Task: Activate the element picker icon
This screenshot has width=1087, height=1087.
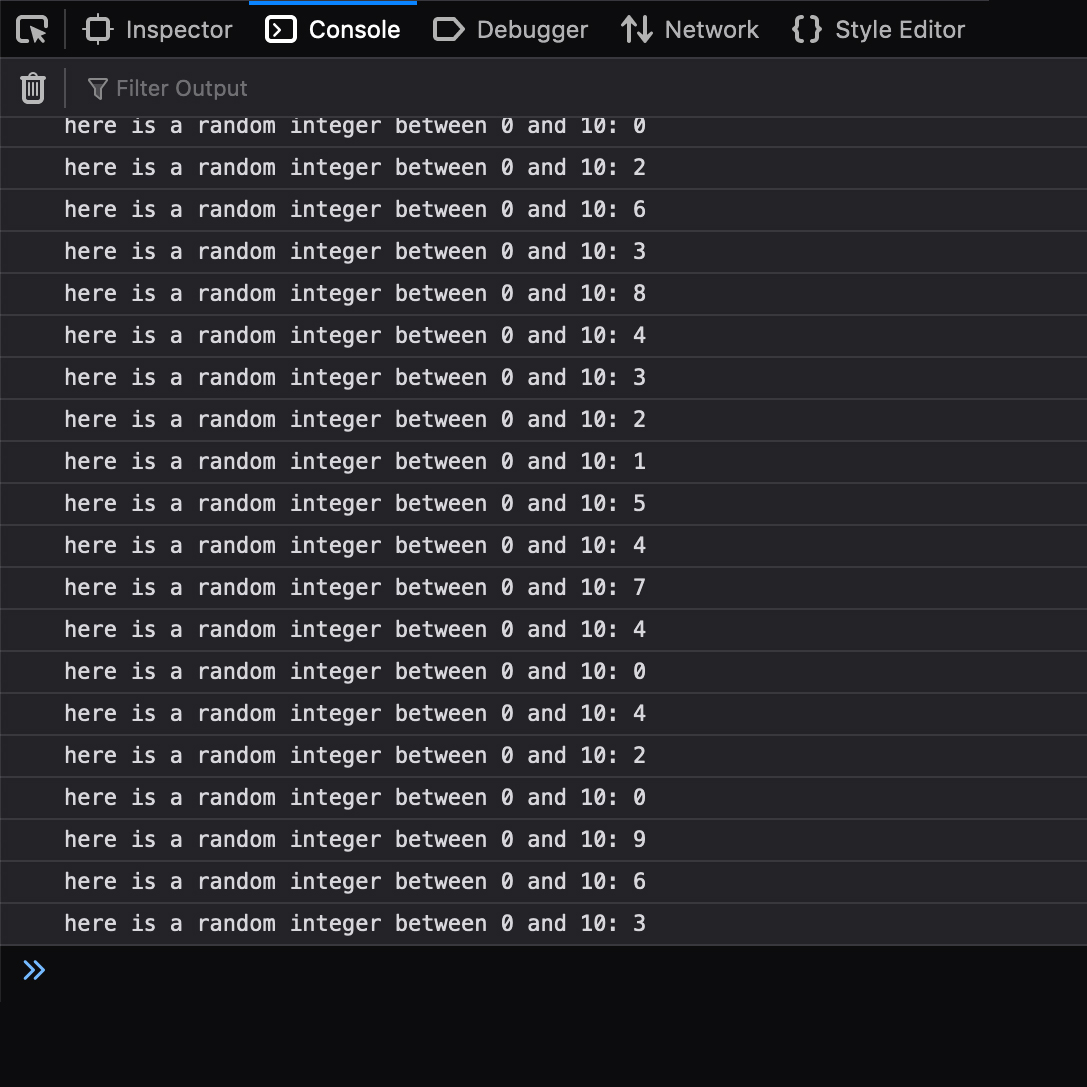Action: tap(32, 30)
